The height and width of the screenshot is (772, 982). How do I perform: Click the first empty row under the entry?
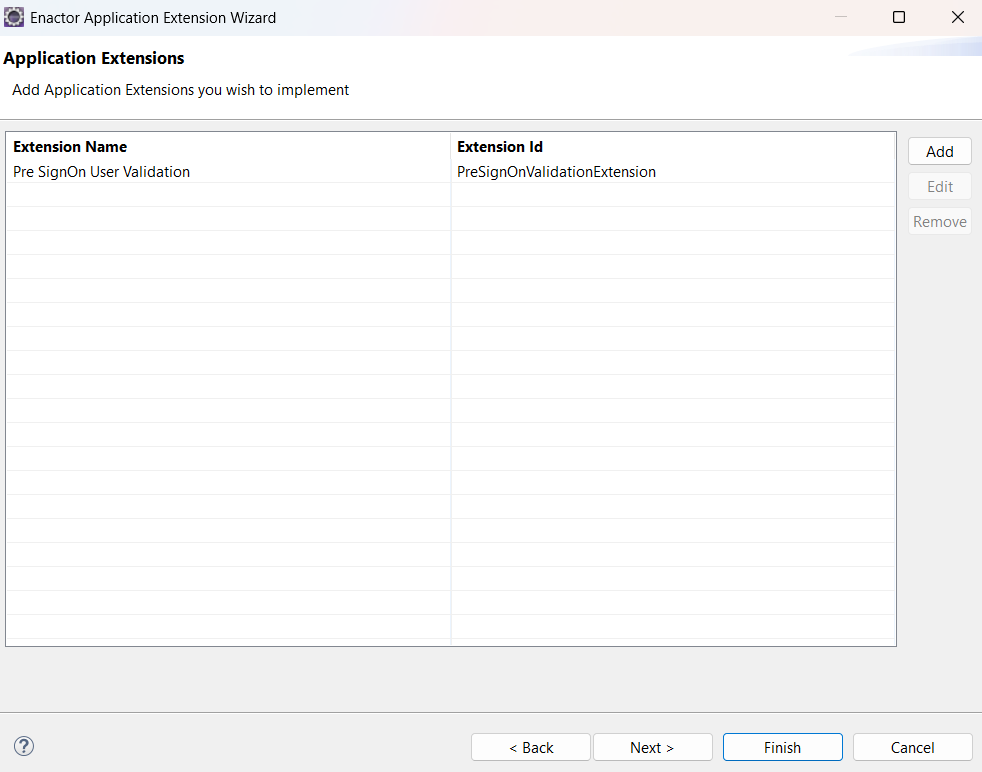228,195
